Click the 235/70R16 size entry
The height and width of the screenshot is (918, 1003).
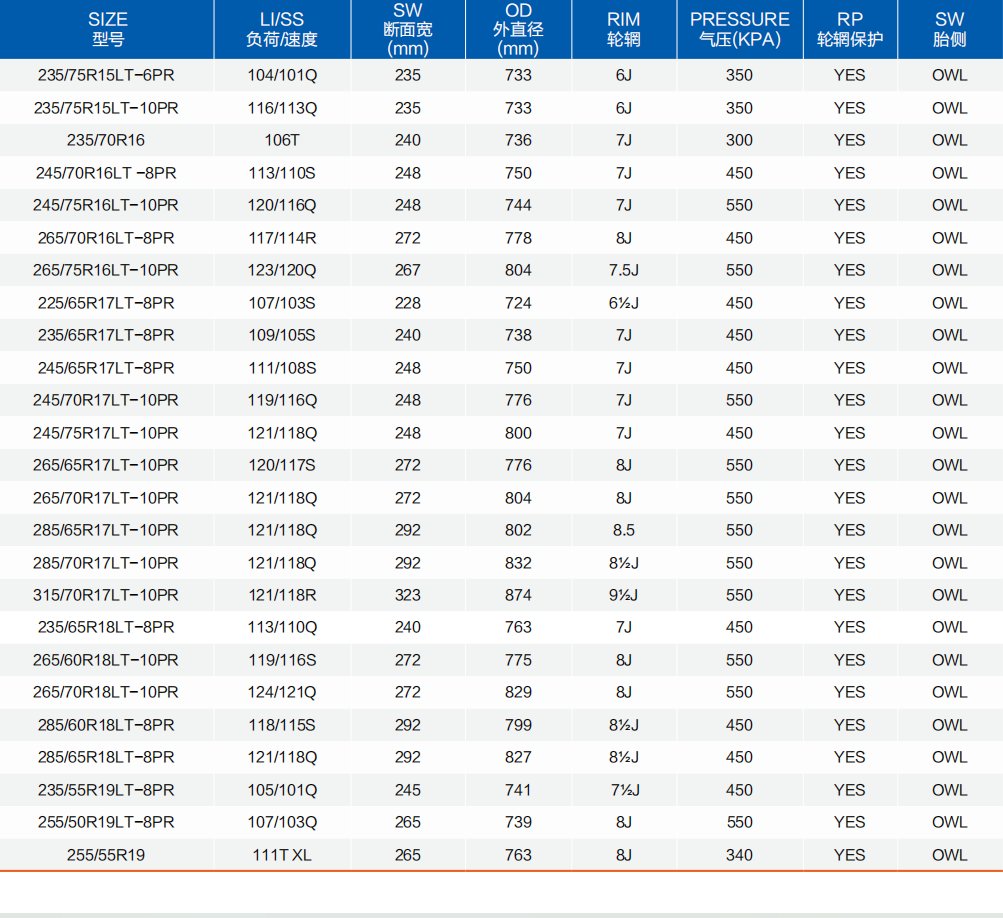[x=106, y=140]
